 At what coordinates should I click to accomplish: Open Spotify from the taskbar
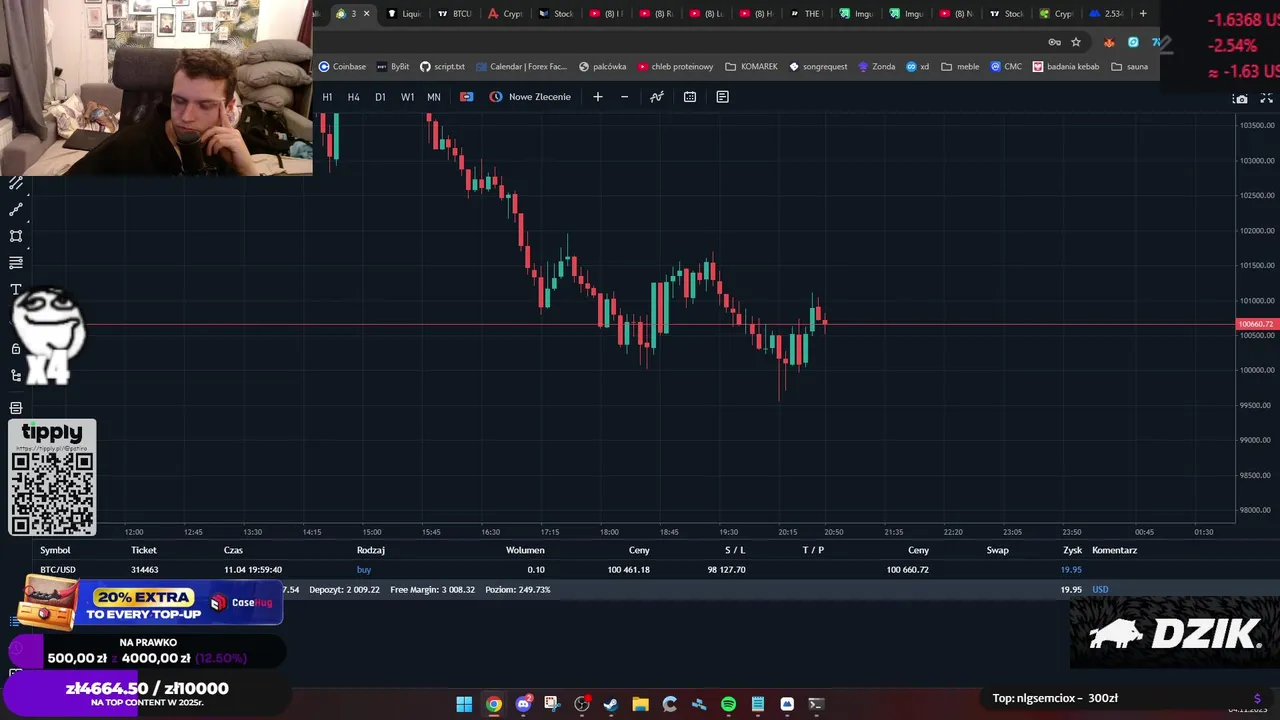coord(728,704)
